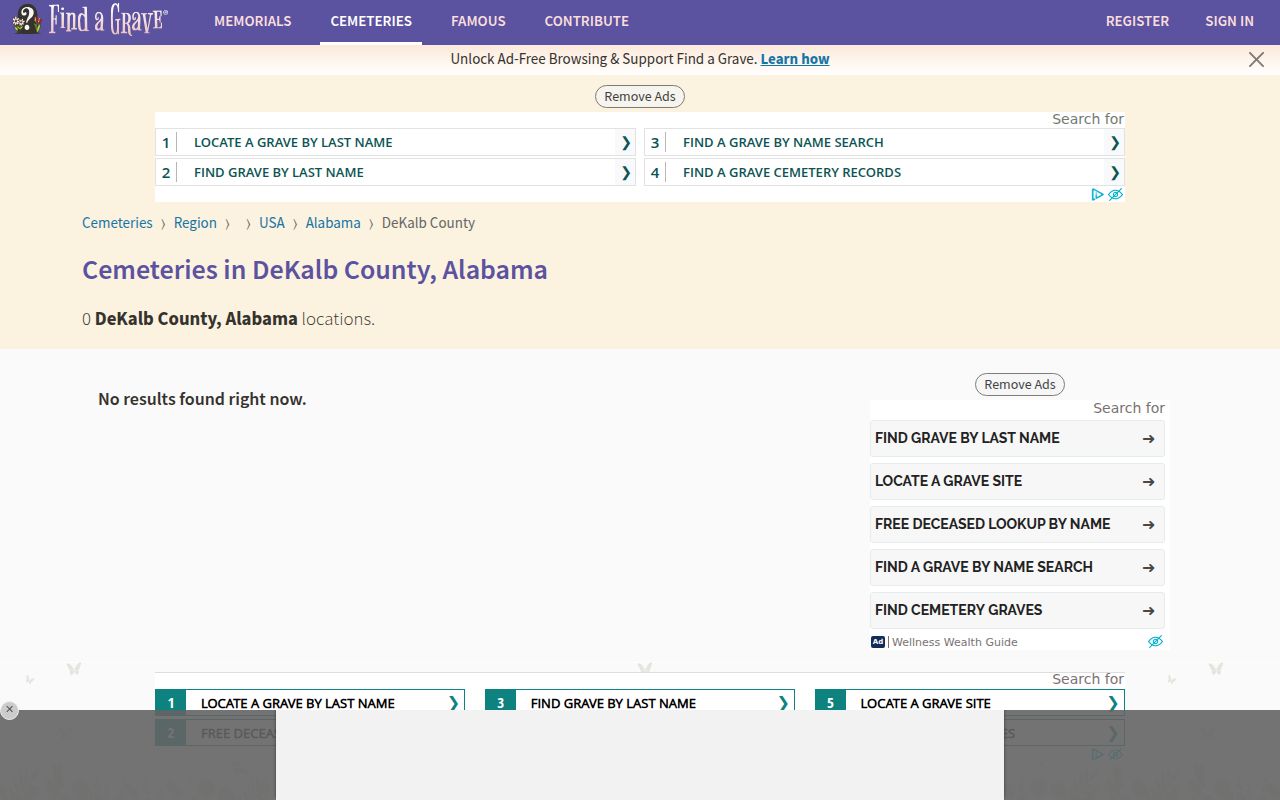Go to Alabama breadcrumb
Image resolution: width=1280 pixels, height=800 pixels.
(333, 223)
